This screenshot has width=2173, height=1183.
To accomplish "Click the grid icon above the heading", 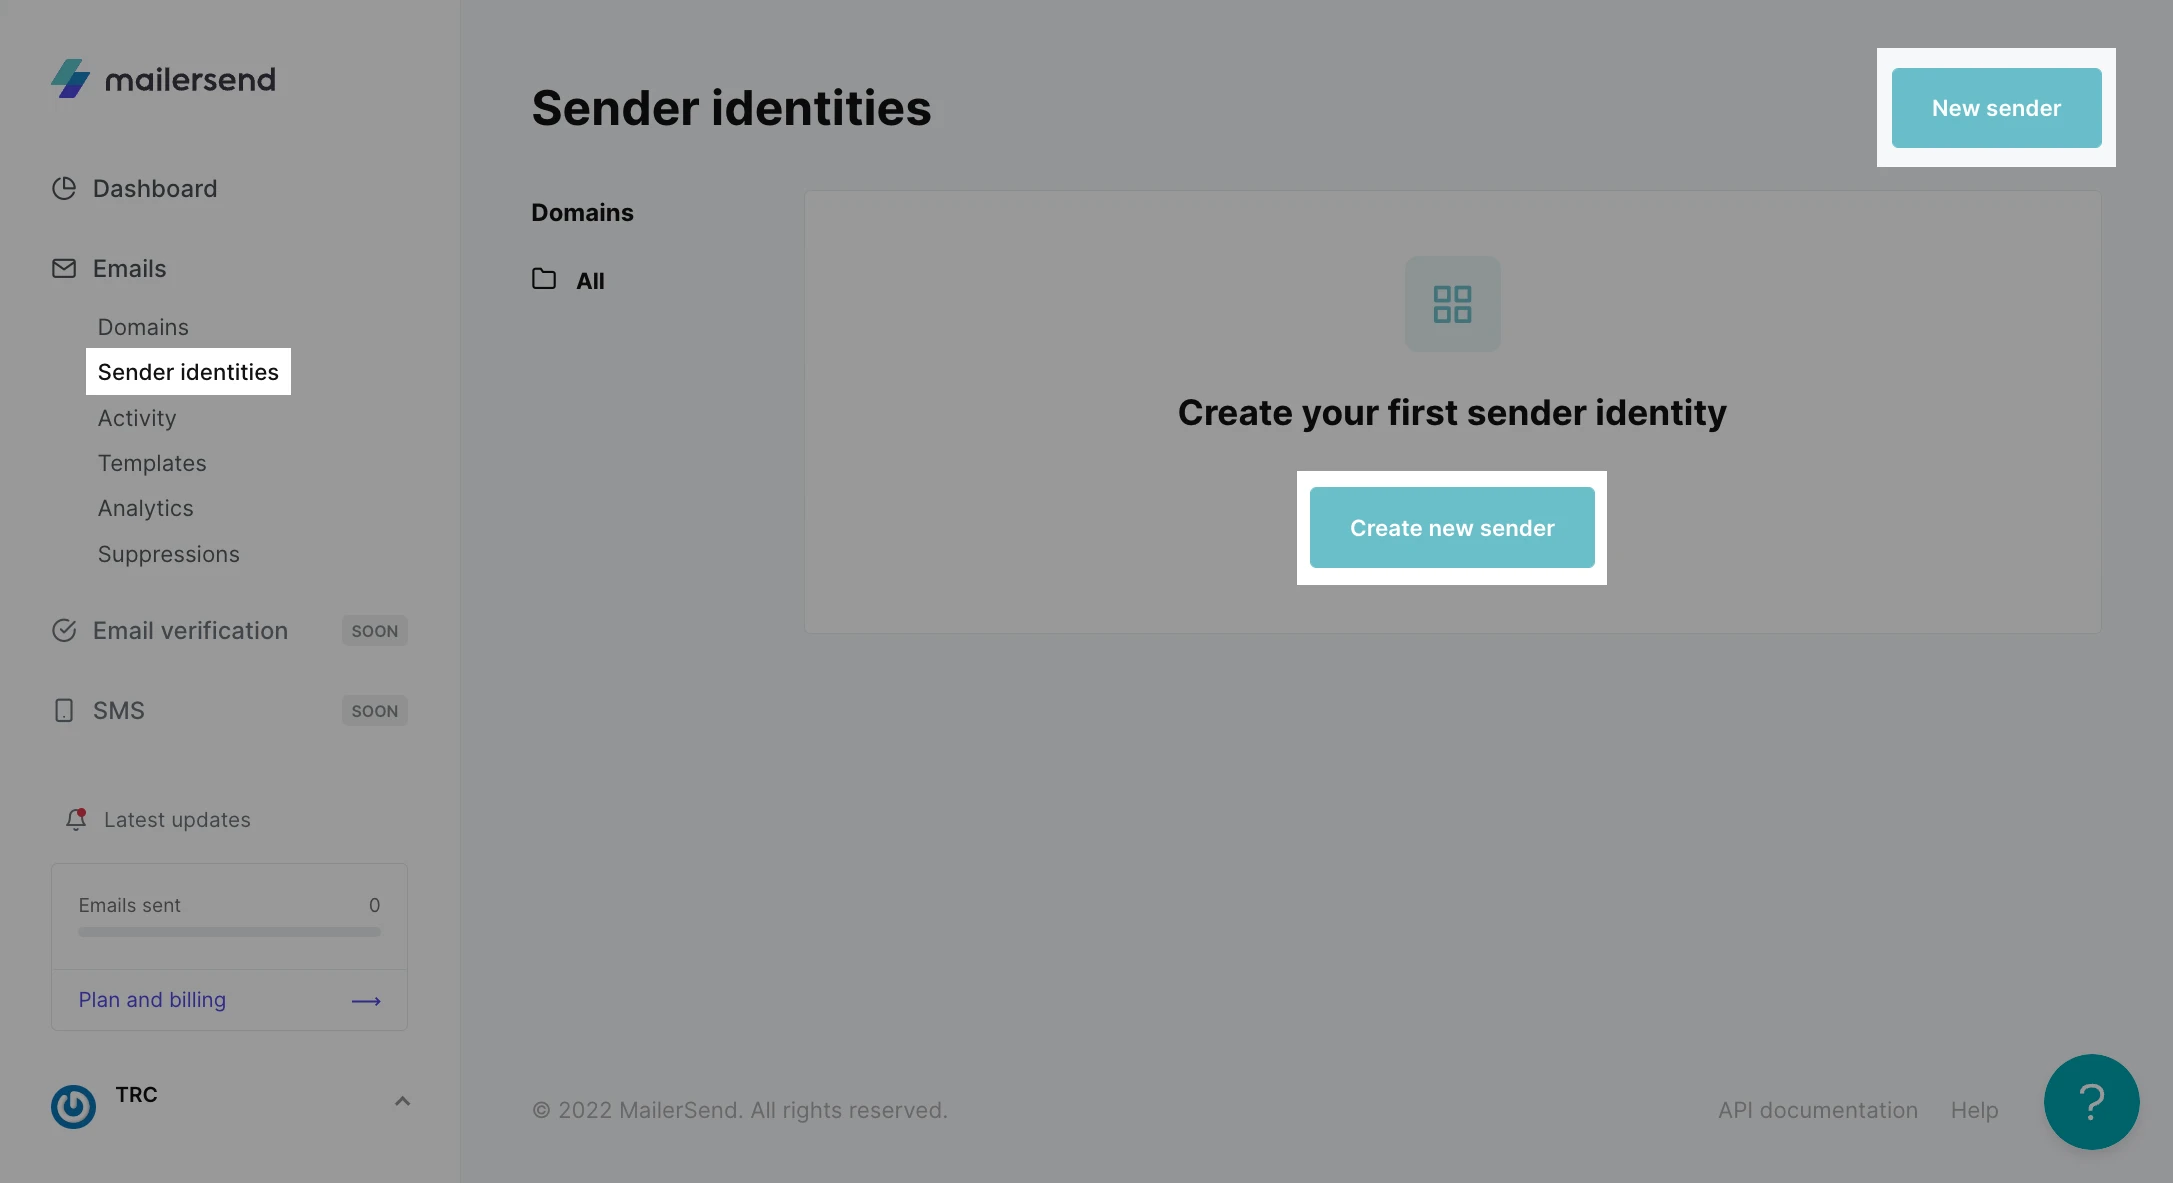I will click(1452, 304).
